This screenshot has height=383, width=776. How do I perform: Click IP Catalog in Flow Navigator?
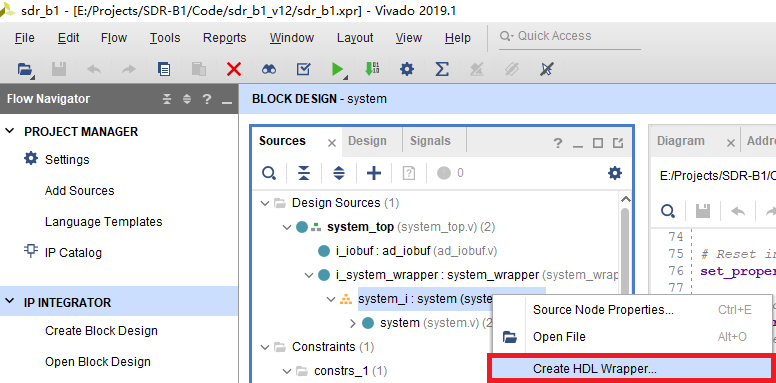[x=73, y=252]
